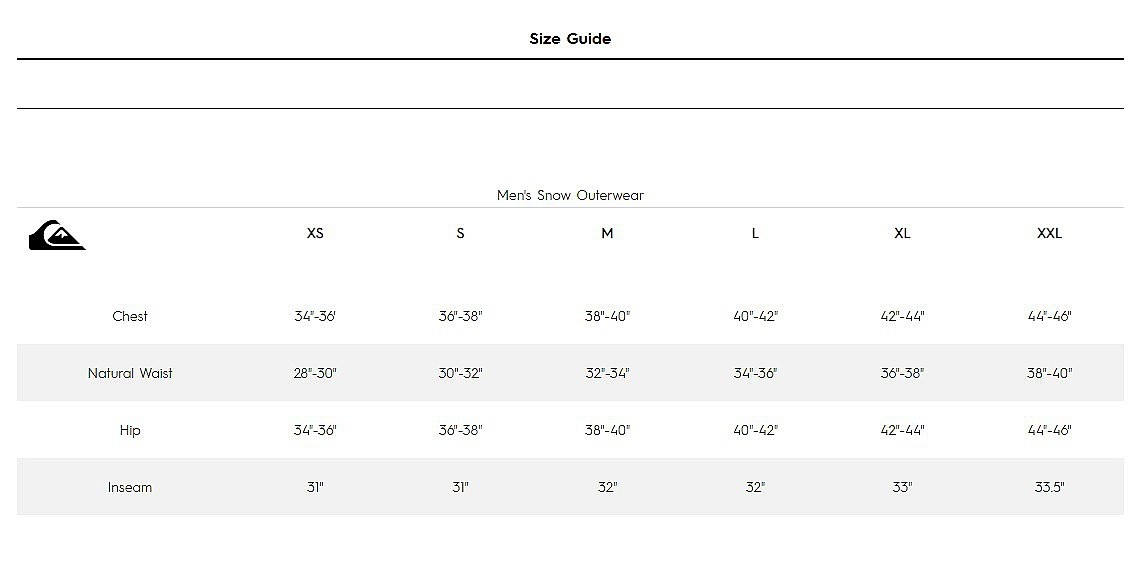Click the Men's Snow Outerwear title
This screenshot has width=1133, height=579.
point(570,195)
